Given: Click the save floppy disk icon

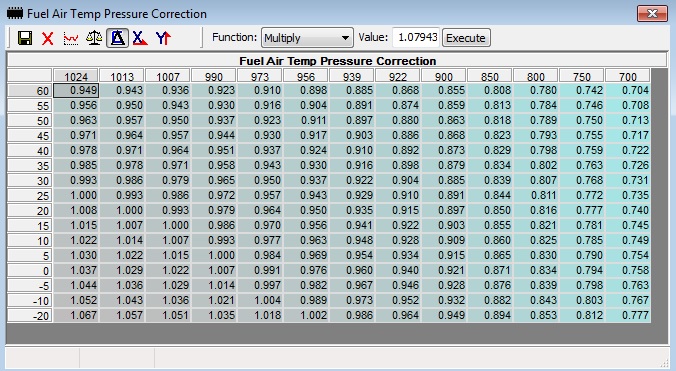Looking at the screenshot, I should click(x=25, y=38).
